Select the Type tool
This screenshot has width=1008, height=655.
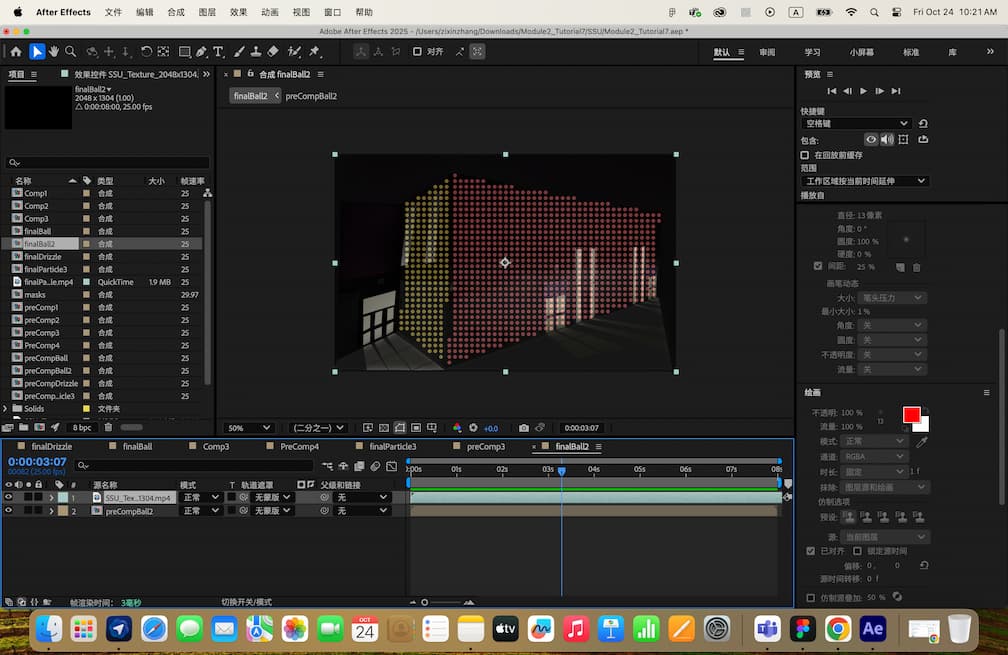click(x=218, y=51)
